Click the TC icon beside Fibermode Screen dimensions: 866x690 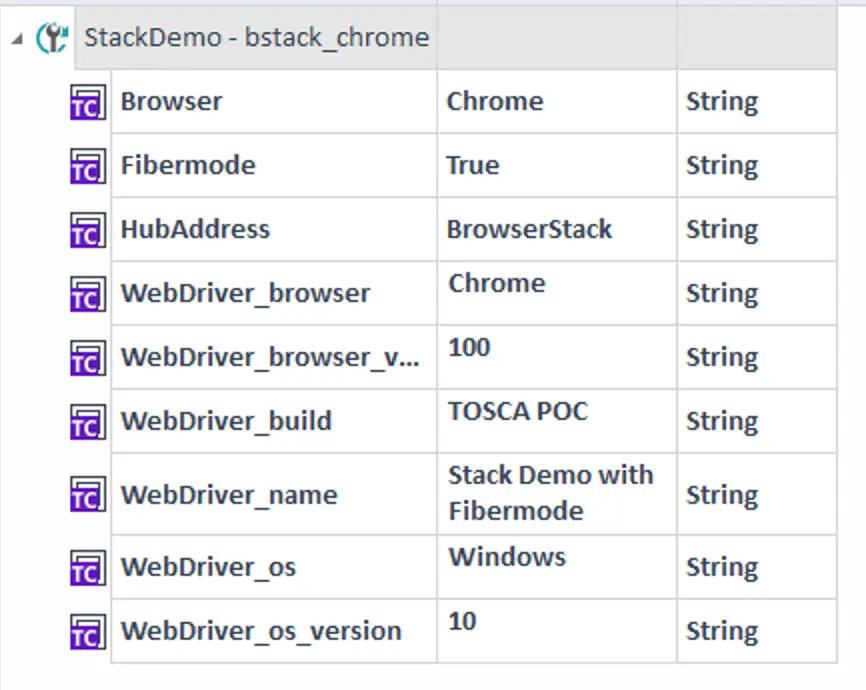coord(87,166)
